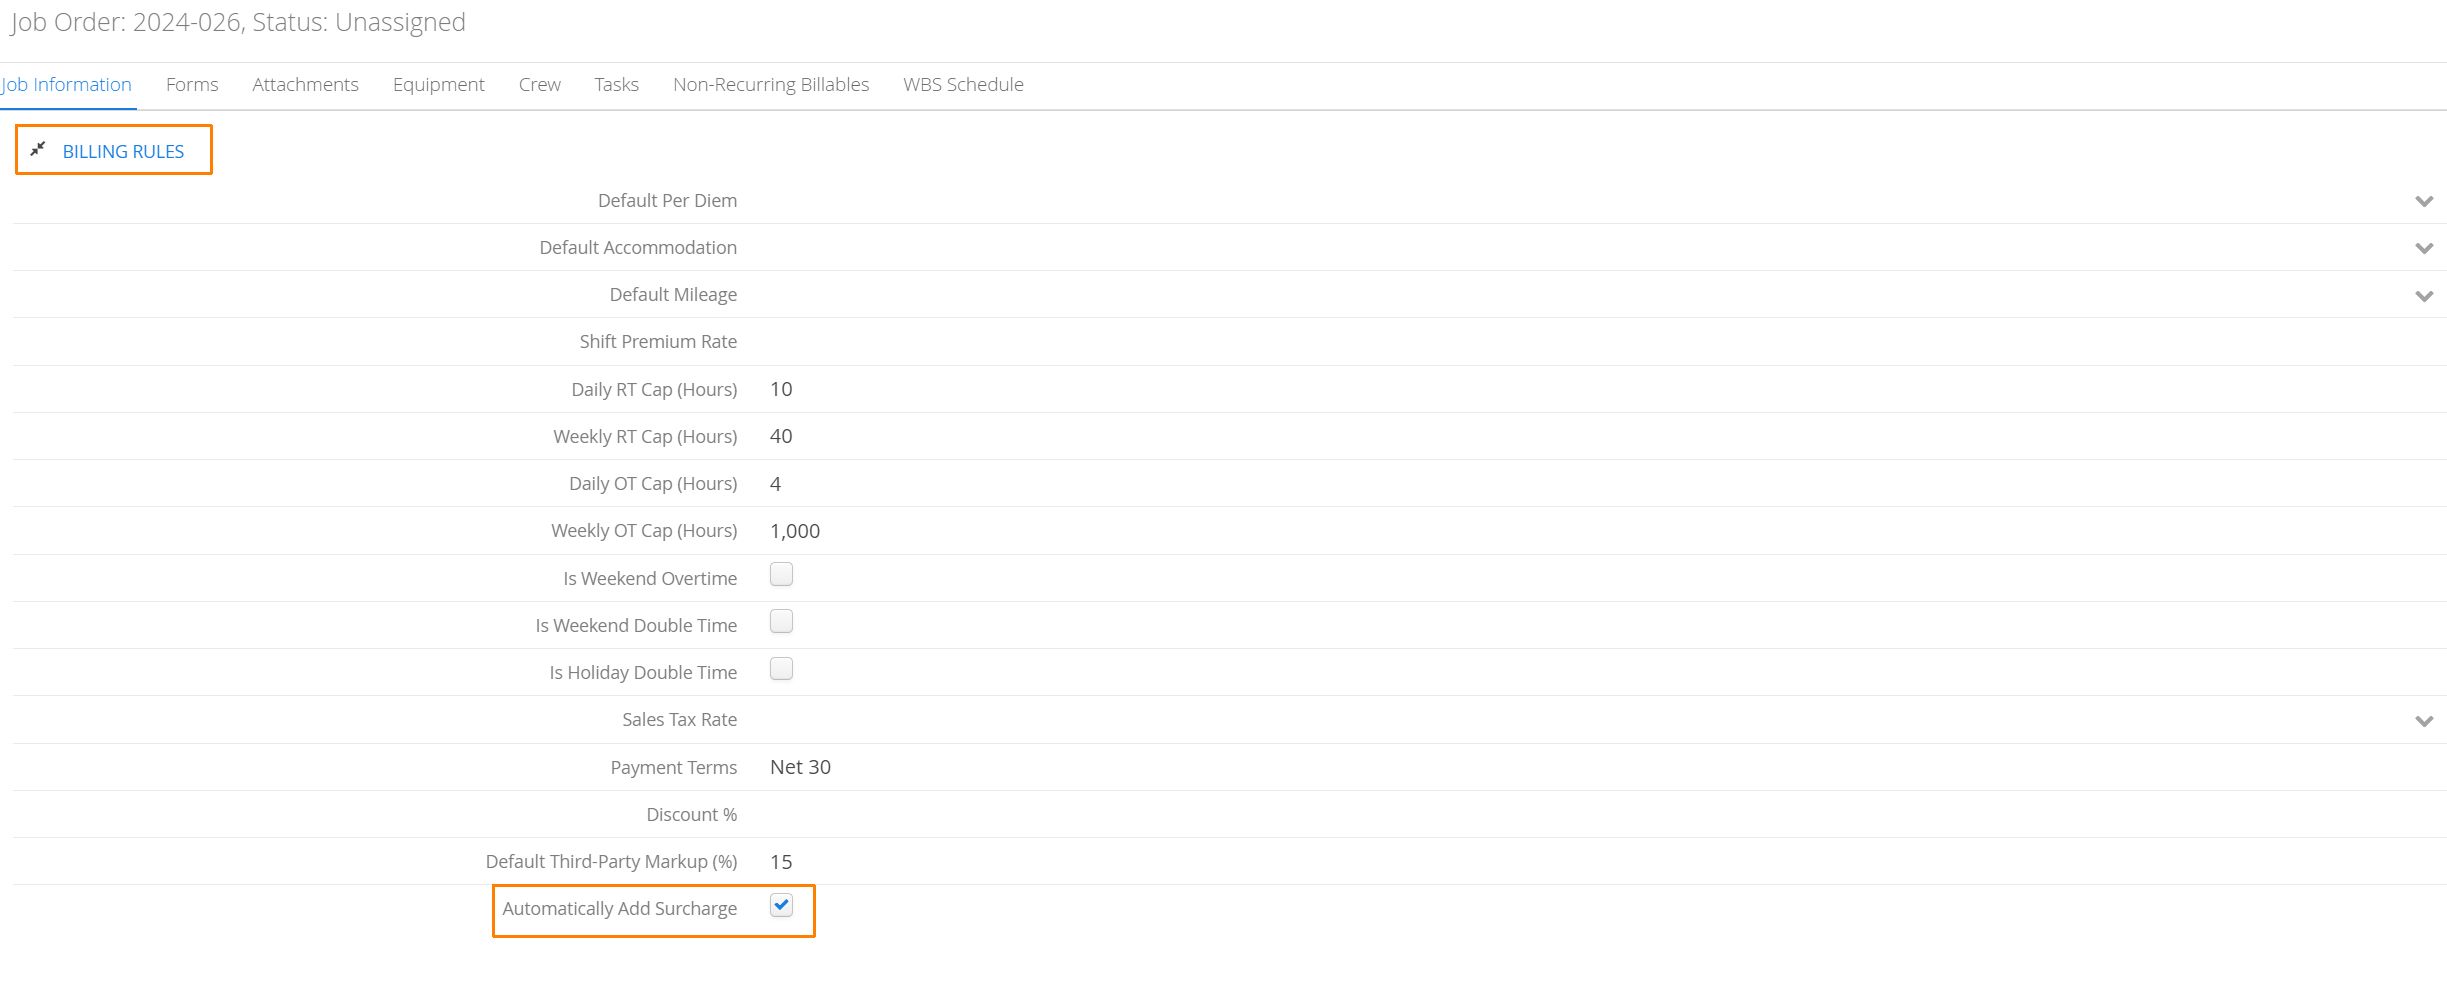Viewport: 2447px width, 990px height.
Task: Click the Is Weekend Overtime label
Action: pos(650,579)
